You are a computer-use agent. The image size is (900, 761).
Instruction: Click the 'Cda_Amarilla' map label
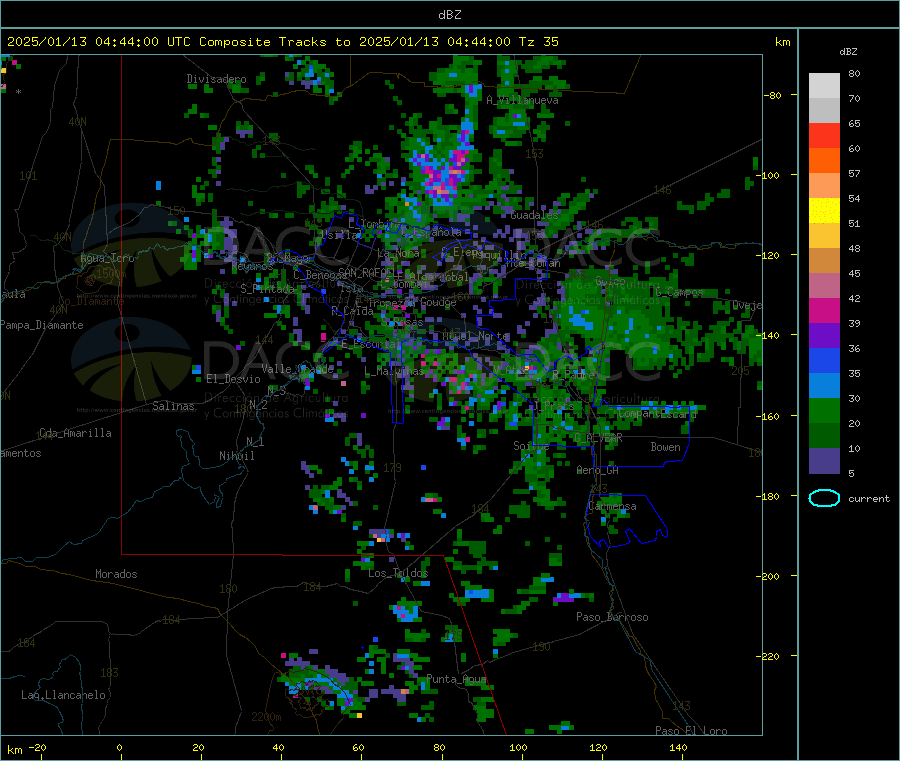(x=75, y=433)
